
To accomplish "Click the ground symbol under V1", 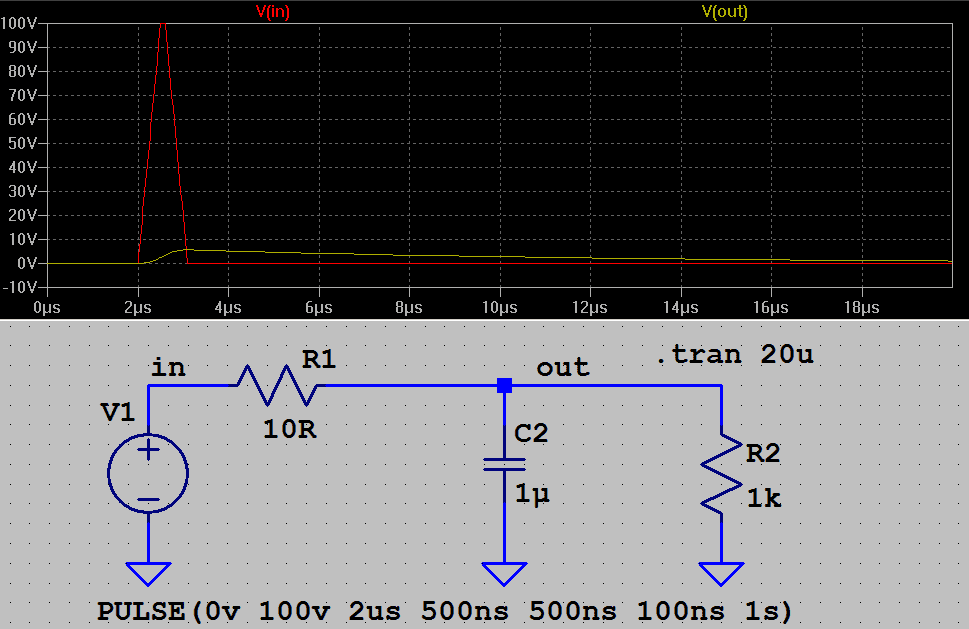I will 148,573.
